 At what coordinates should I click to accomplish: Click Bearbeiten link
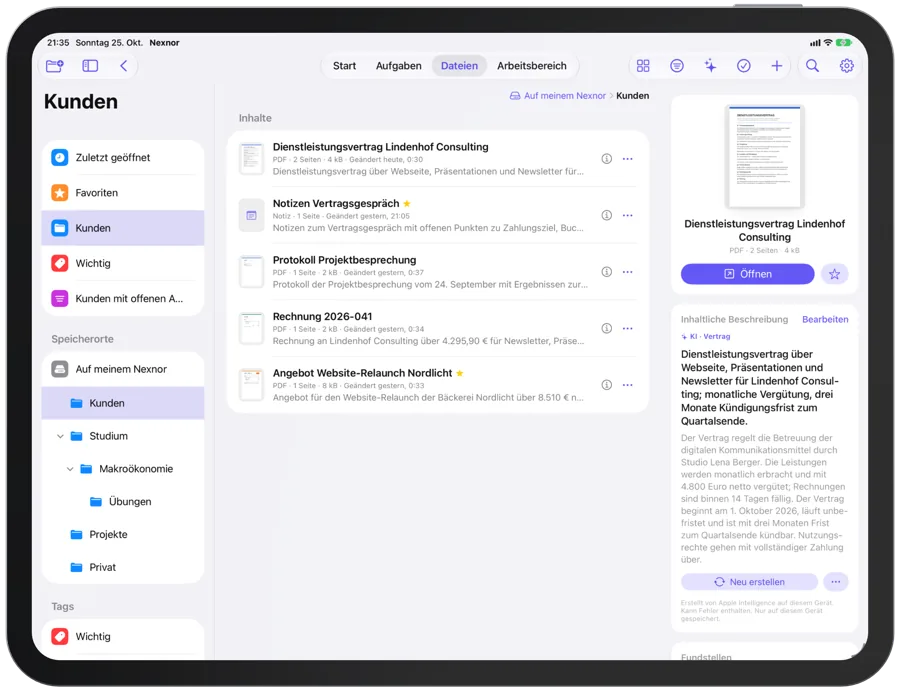click(x=825, y=320)
